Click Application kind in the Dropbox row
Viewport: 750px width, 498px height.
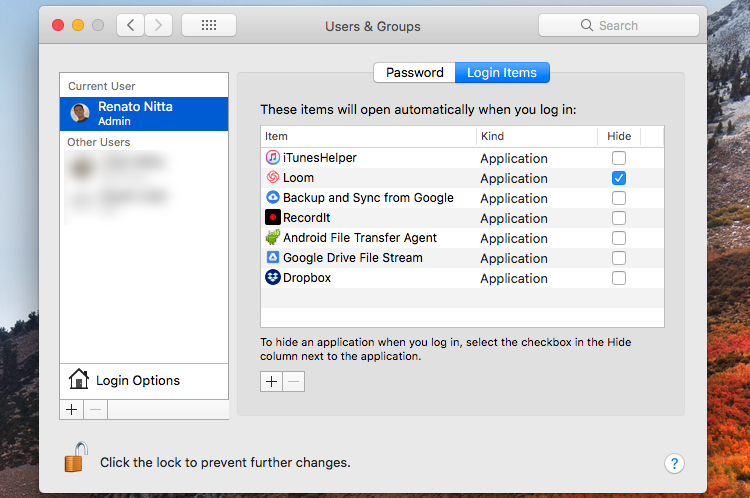pyautogui.click(x=514, y=278)
